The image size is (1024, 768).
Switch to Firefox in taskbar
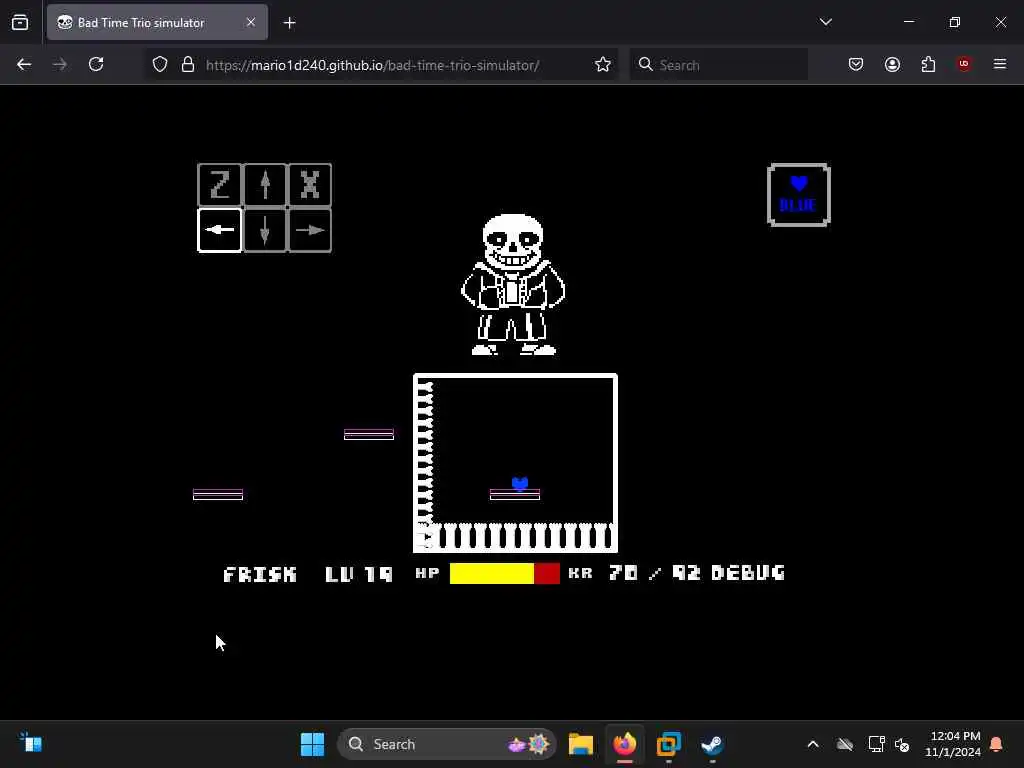click(625, 744)
